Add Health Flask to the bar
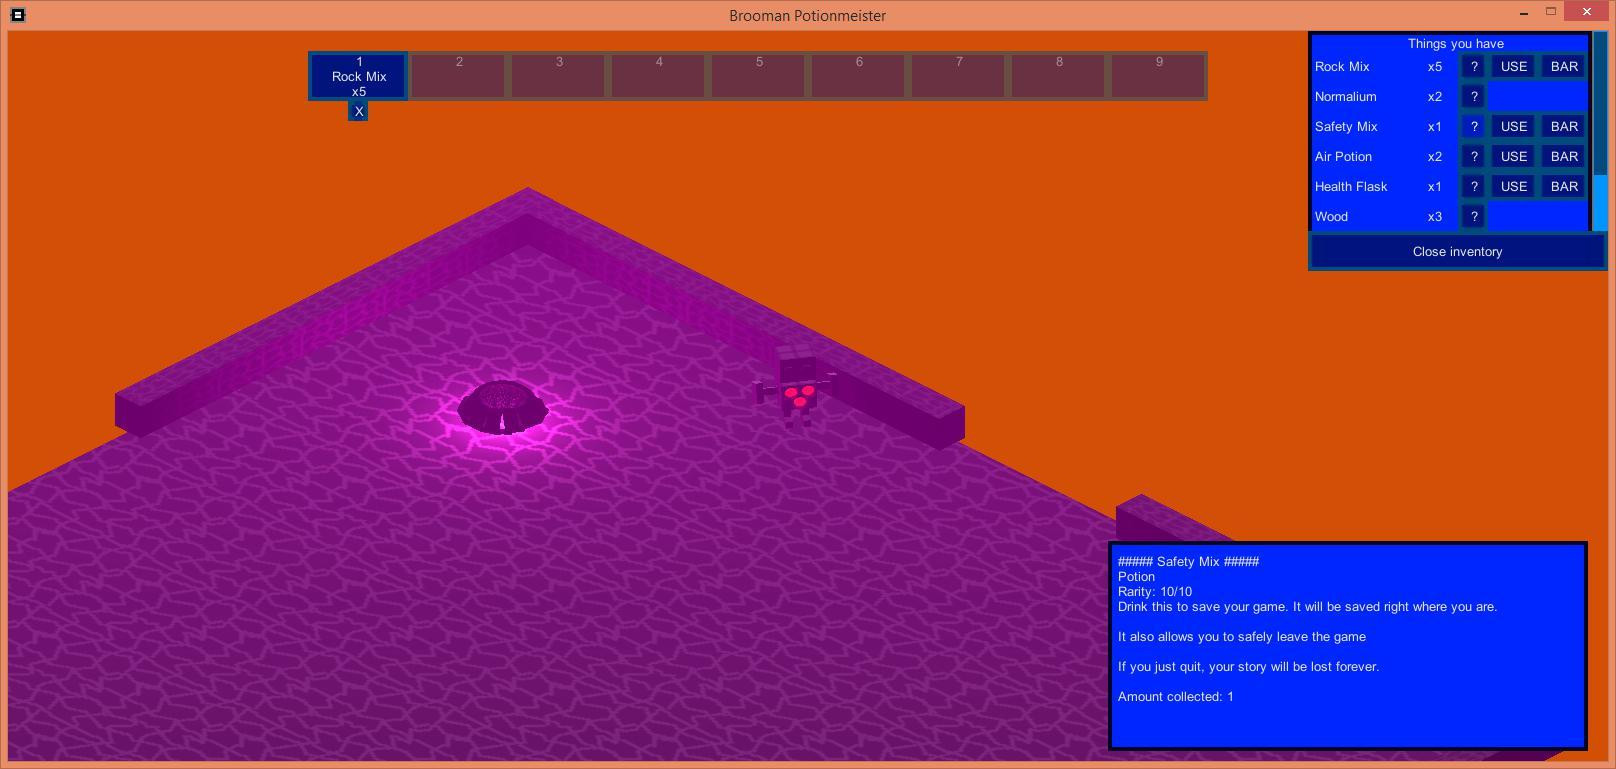 point(1564,187)
